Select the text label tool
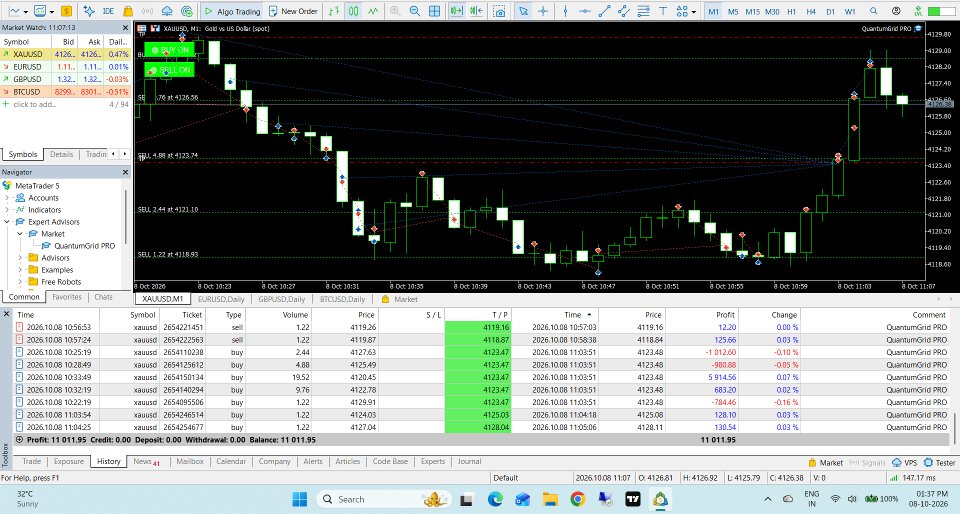The width and height of the screenshot is (960, 514). [x=663, y=11]
